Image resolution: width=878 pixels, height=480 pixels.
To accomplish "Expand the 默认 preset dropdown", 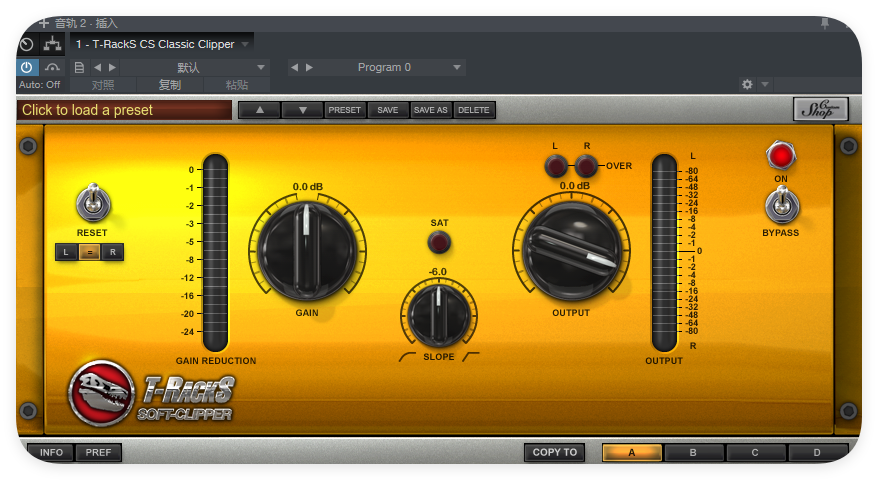I will pos(260,67).
